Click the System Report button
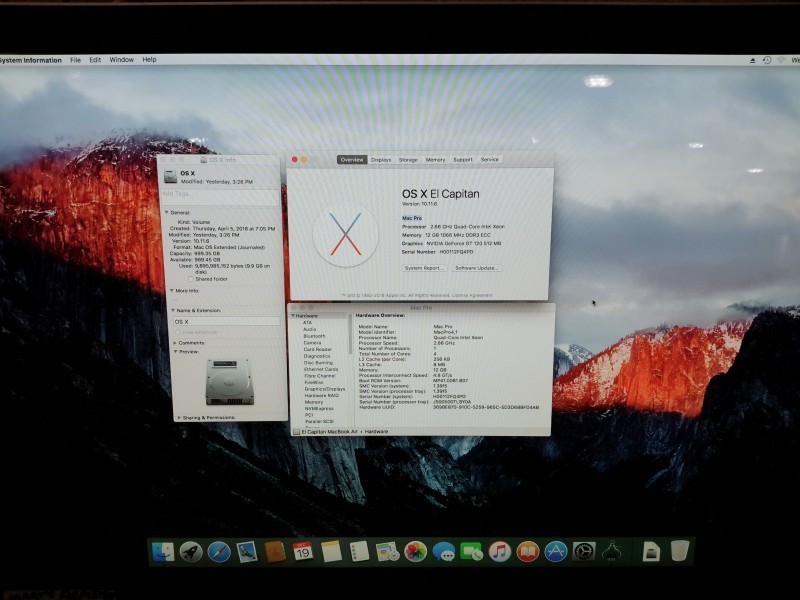The image size is (800, 600). click(424, 268)
